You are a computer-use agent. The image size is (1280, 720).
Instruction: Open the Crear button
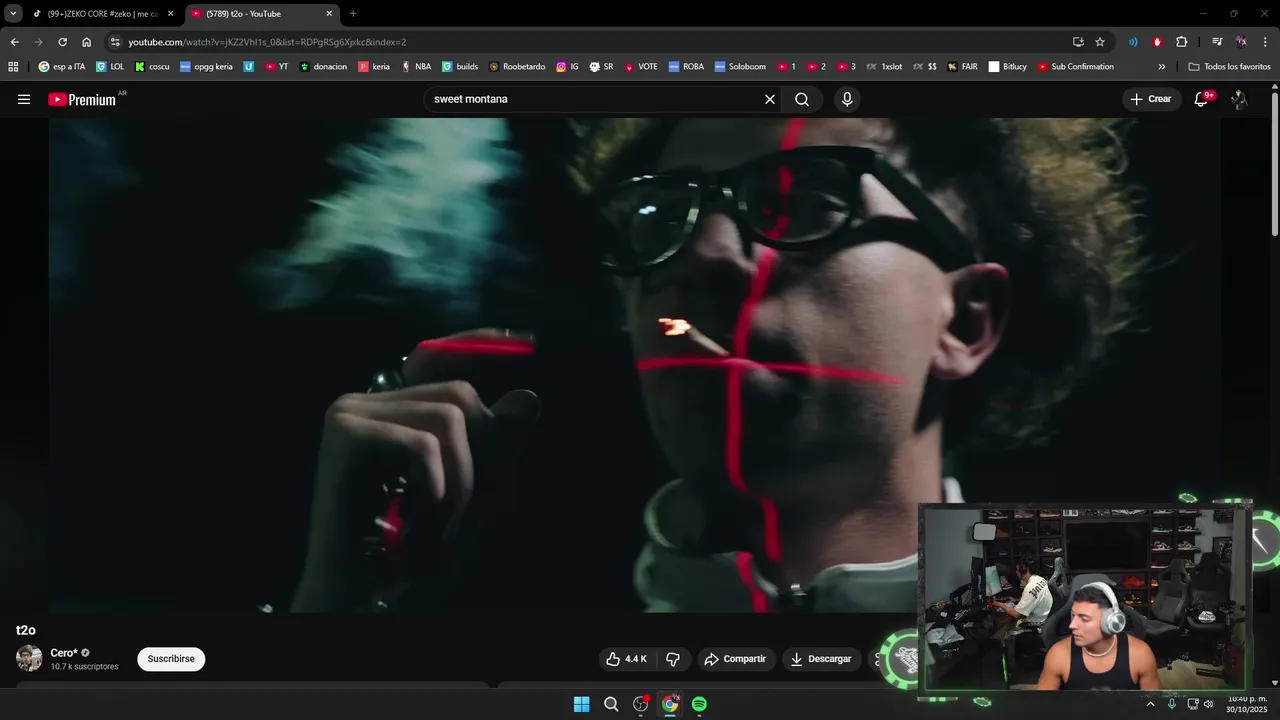click(x=1150, y=99)
